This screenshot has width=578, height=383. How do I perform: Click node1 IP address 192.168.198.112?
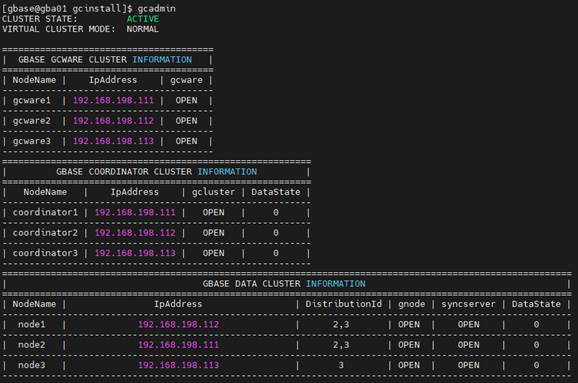tap(178, 324)
